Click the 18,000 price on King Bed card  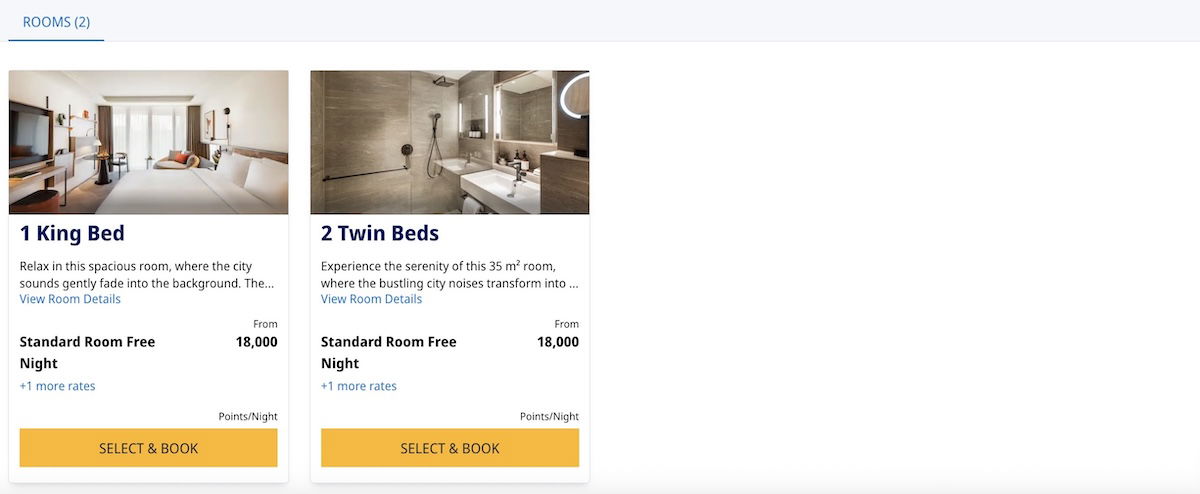pyautogui.click(x=256, y=342)
